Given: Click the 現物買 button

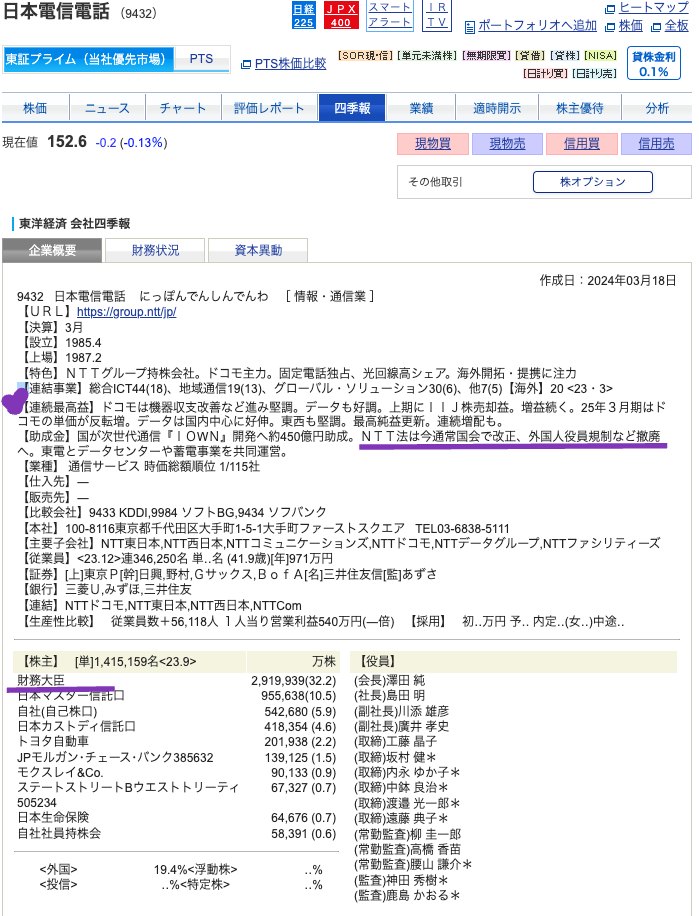Looking at the screenshot, I should click(x=433, y=144).
